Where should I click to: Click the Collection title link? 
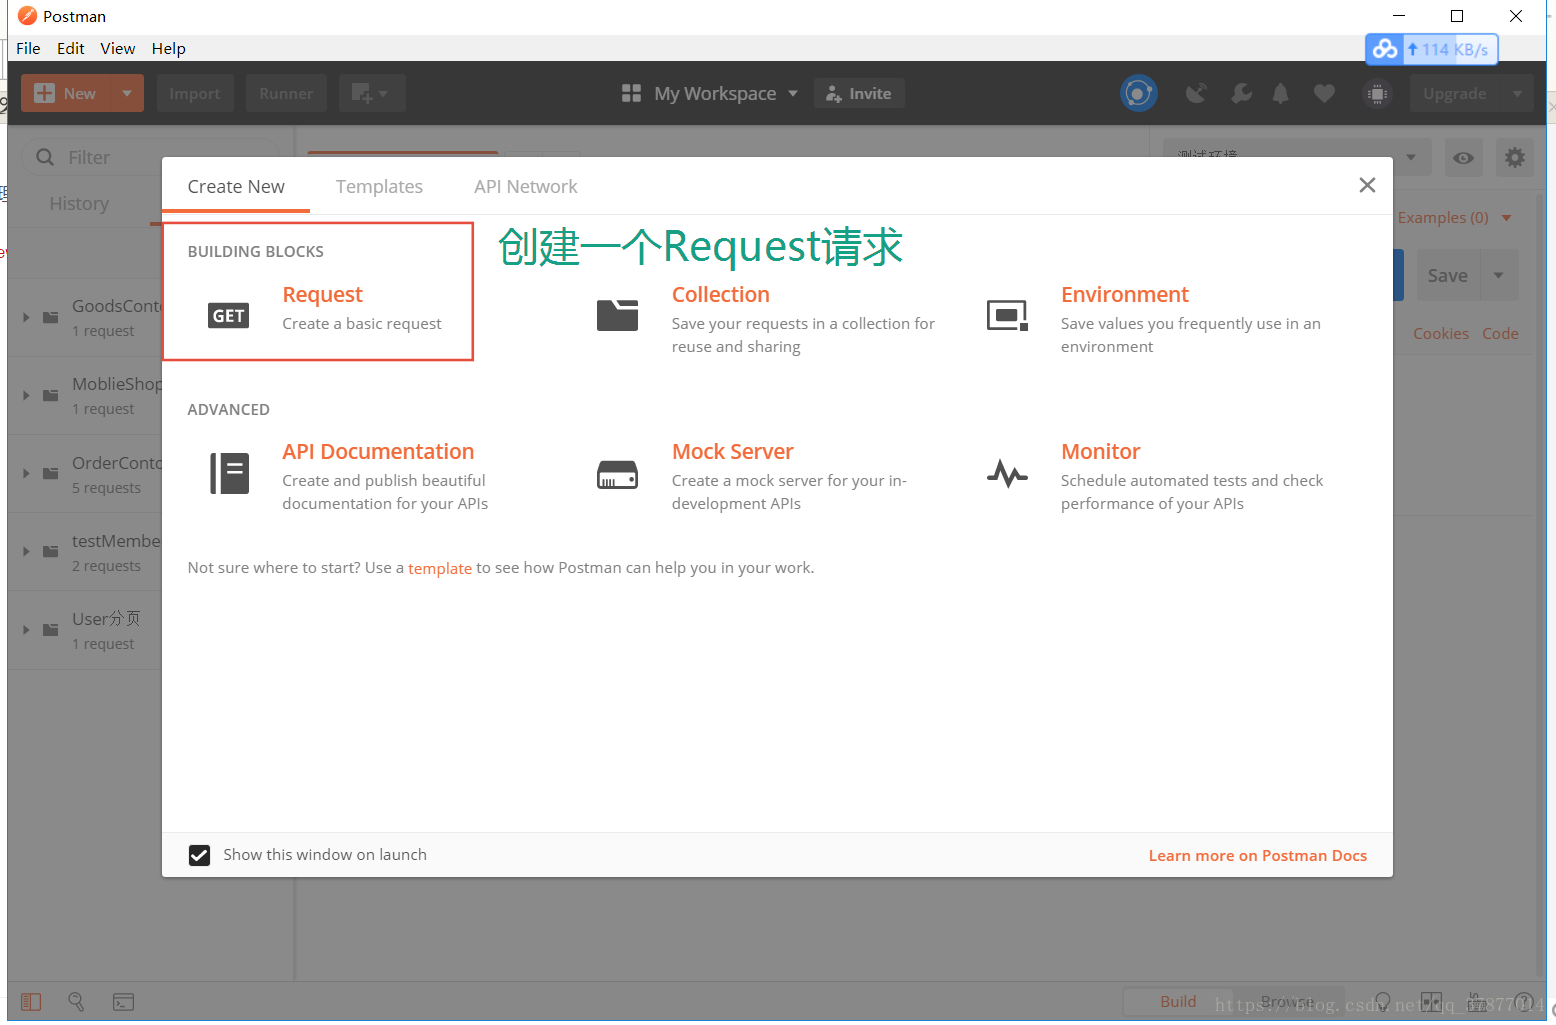[720, 294]
